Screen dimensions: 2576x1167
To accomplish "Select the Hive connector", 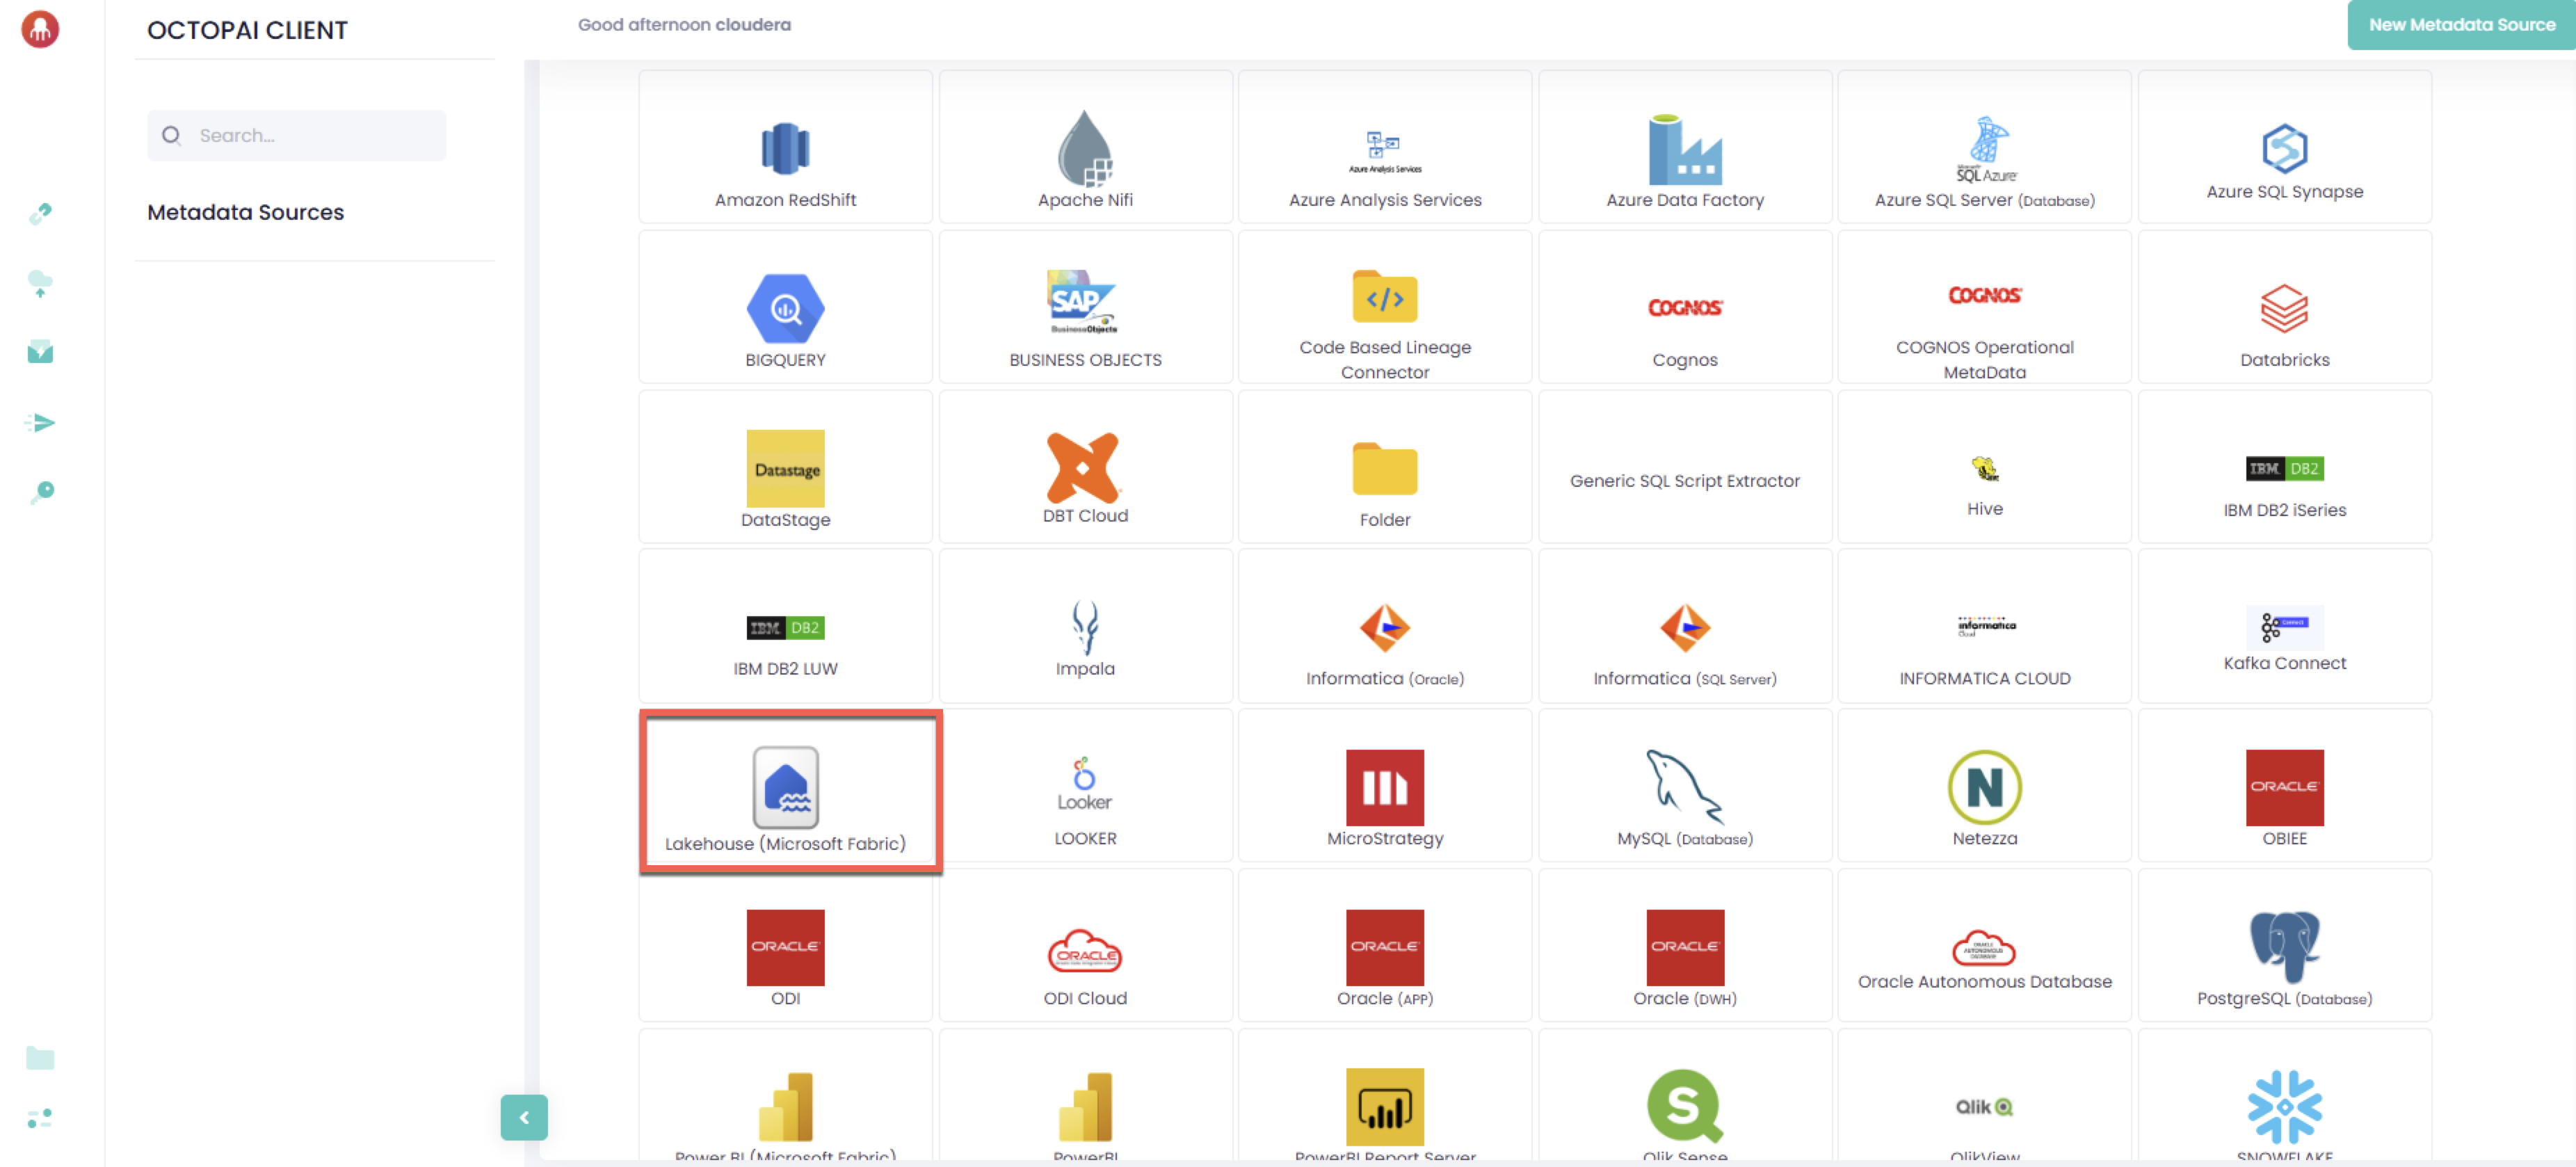I will point(1985,467).
